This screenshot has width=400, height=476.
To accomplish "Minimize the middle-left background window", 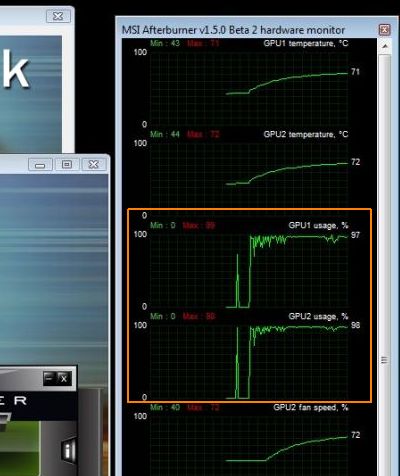I will tap(40, 165).
